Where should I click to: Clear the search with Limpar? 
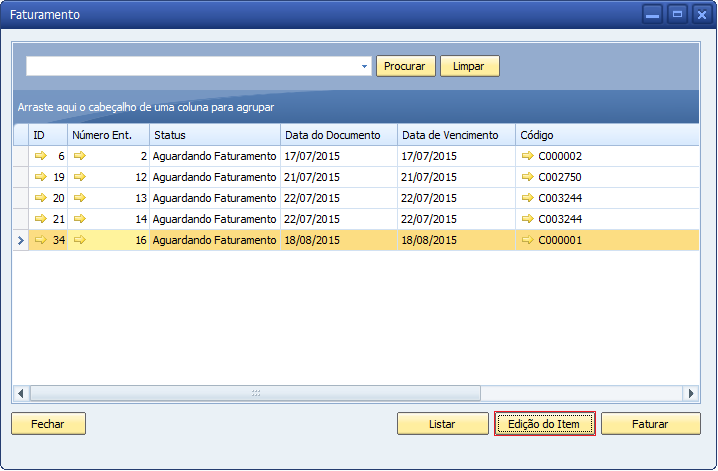[x=469, y=66]
